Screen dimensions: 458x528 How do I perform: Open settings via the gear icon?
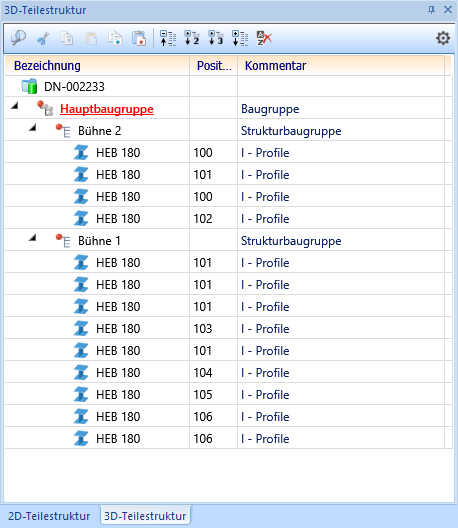pos(443,38)
